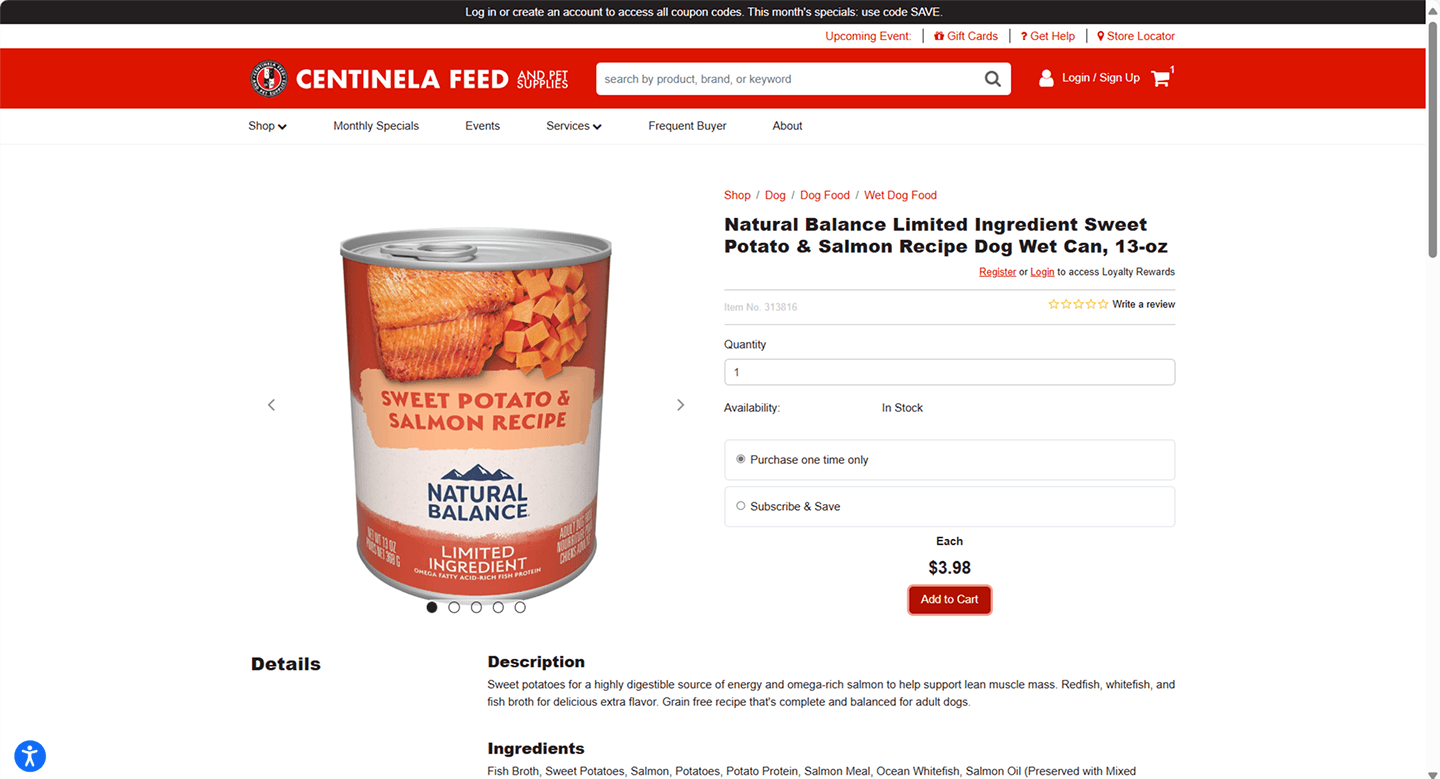Expand the Shop dropdown menu
The width and height of the screenshot is (1440, 779).
tap(267, 126)
